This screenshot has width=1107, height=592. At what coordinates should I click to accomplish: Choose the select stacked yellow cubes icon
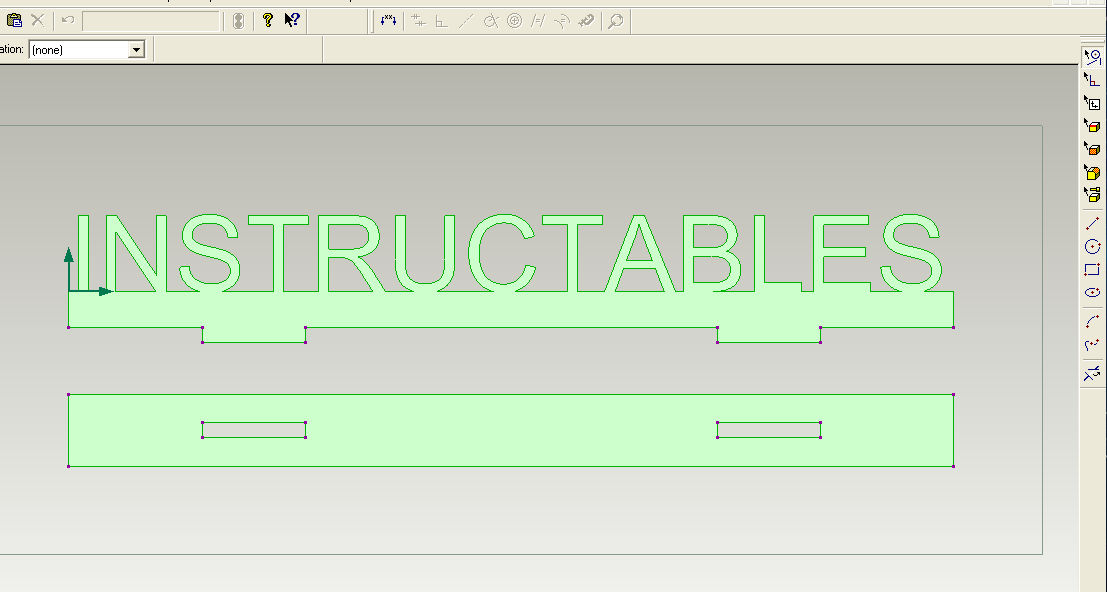point(1092,194)
